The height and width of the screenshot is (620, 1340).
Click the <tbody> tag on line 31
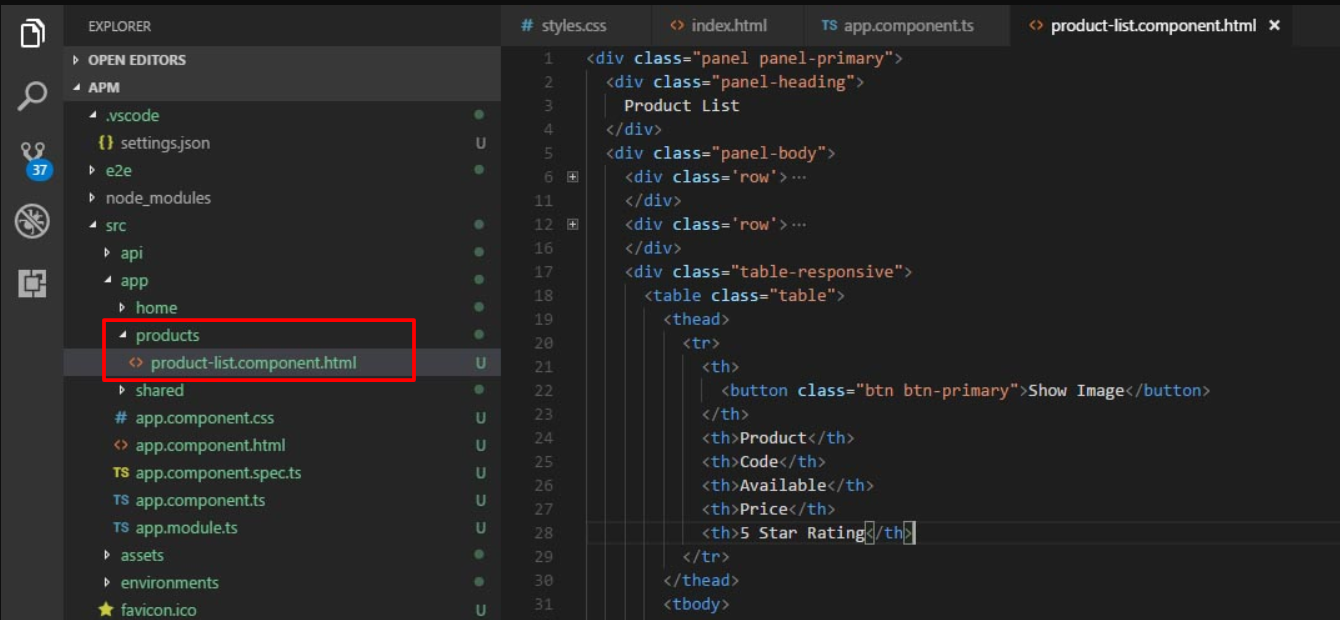click(696, 604)
